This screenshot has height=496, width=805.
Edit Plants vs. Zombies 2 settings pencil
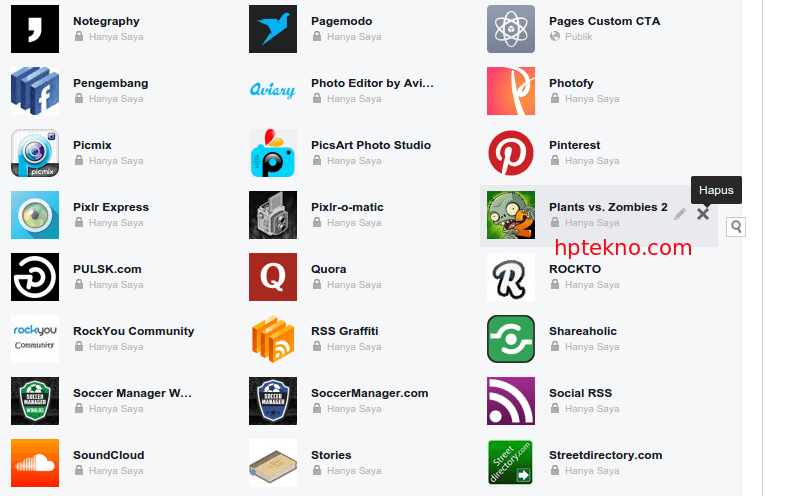(680, 214)
